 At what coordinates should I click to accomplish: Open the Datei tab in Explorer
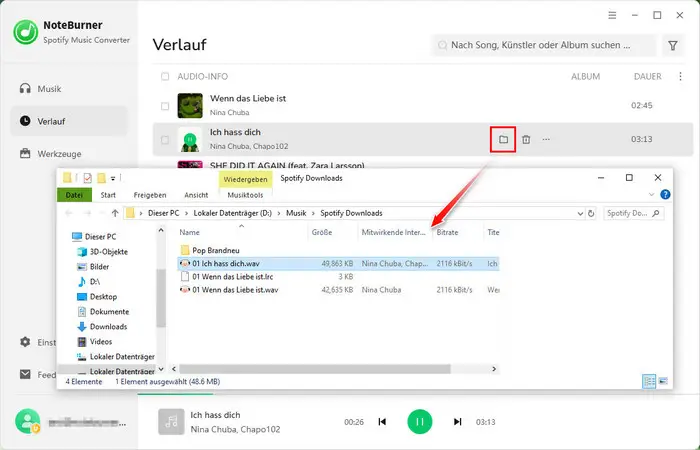(74, 195)
